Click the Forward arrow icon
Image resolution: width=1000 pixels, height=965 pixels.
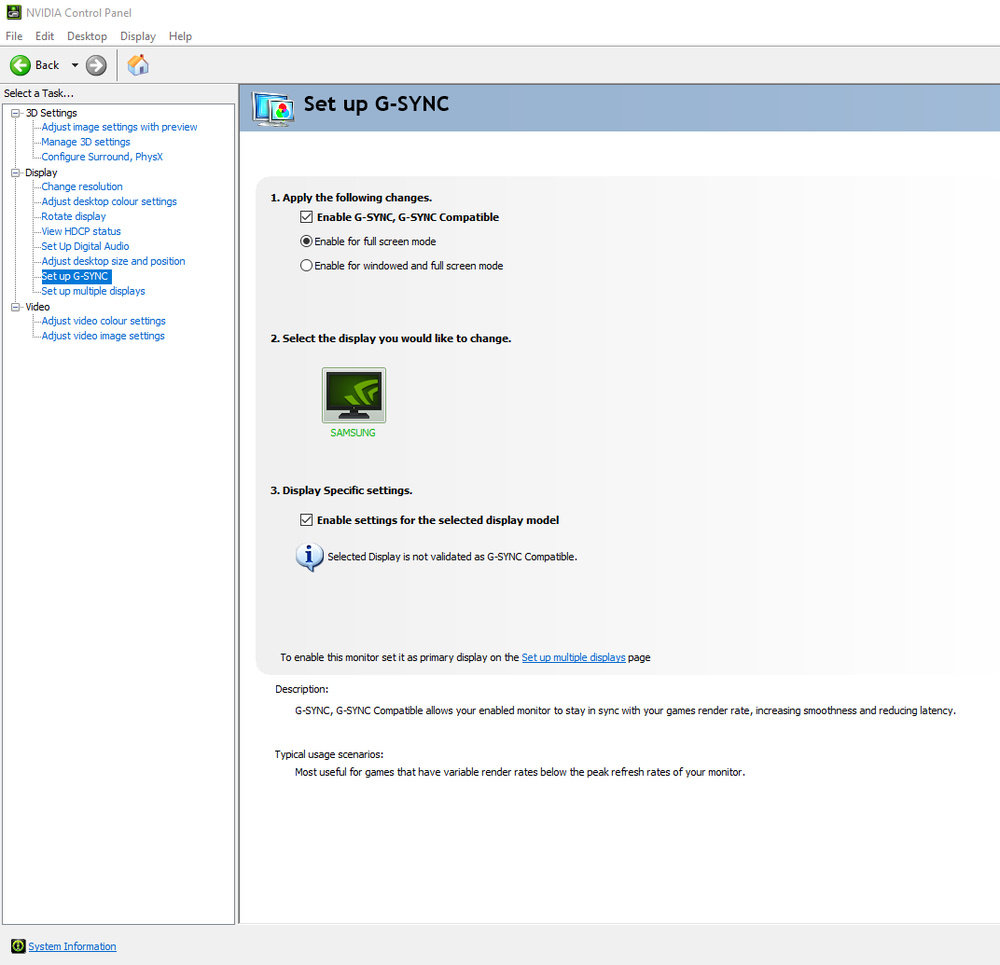(x=96, y=65)
